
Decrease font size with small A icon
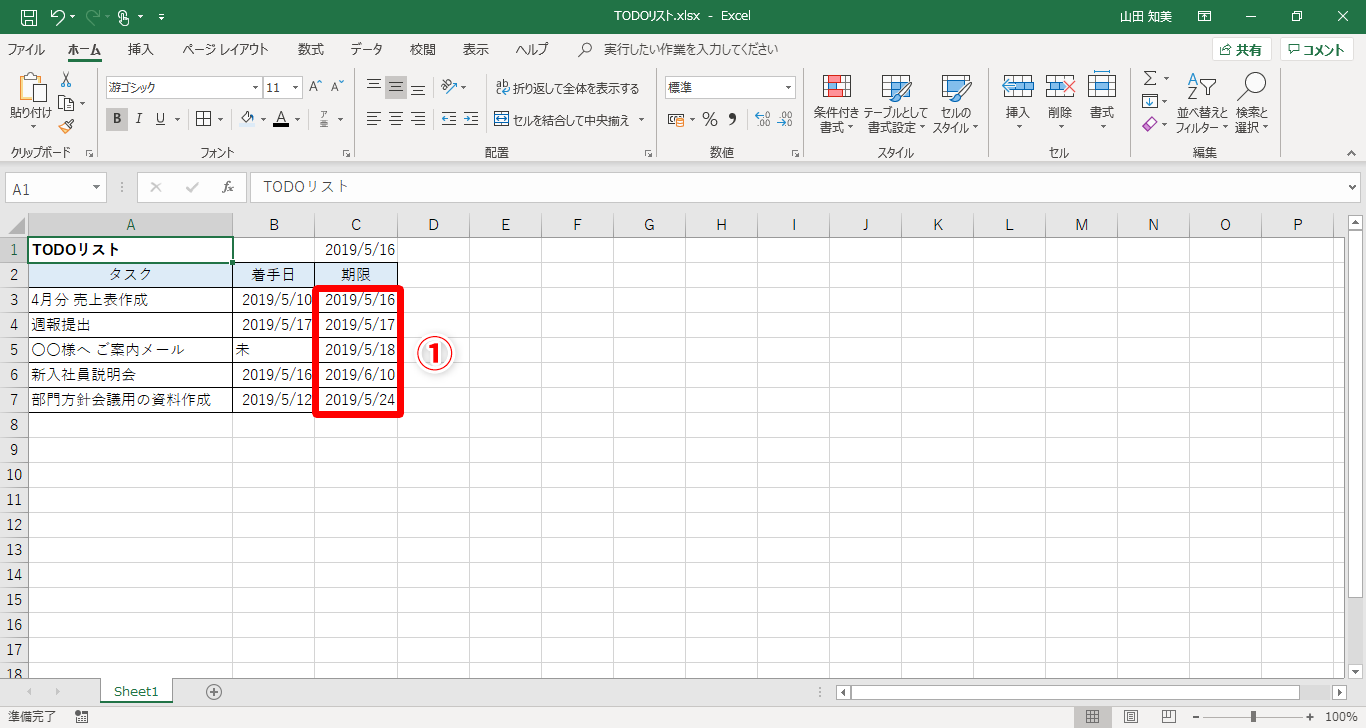[338, 87]
